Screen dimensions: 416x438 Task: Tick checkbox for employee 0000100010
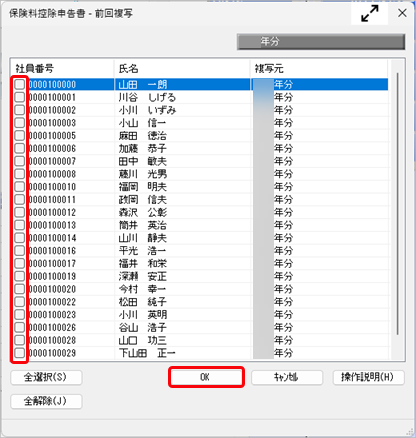pos(20,186)
